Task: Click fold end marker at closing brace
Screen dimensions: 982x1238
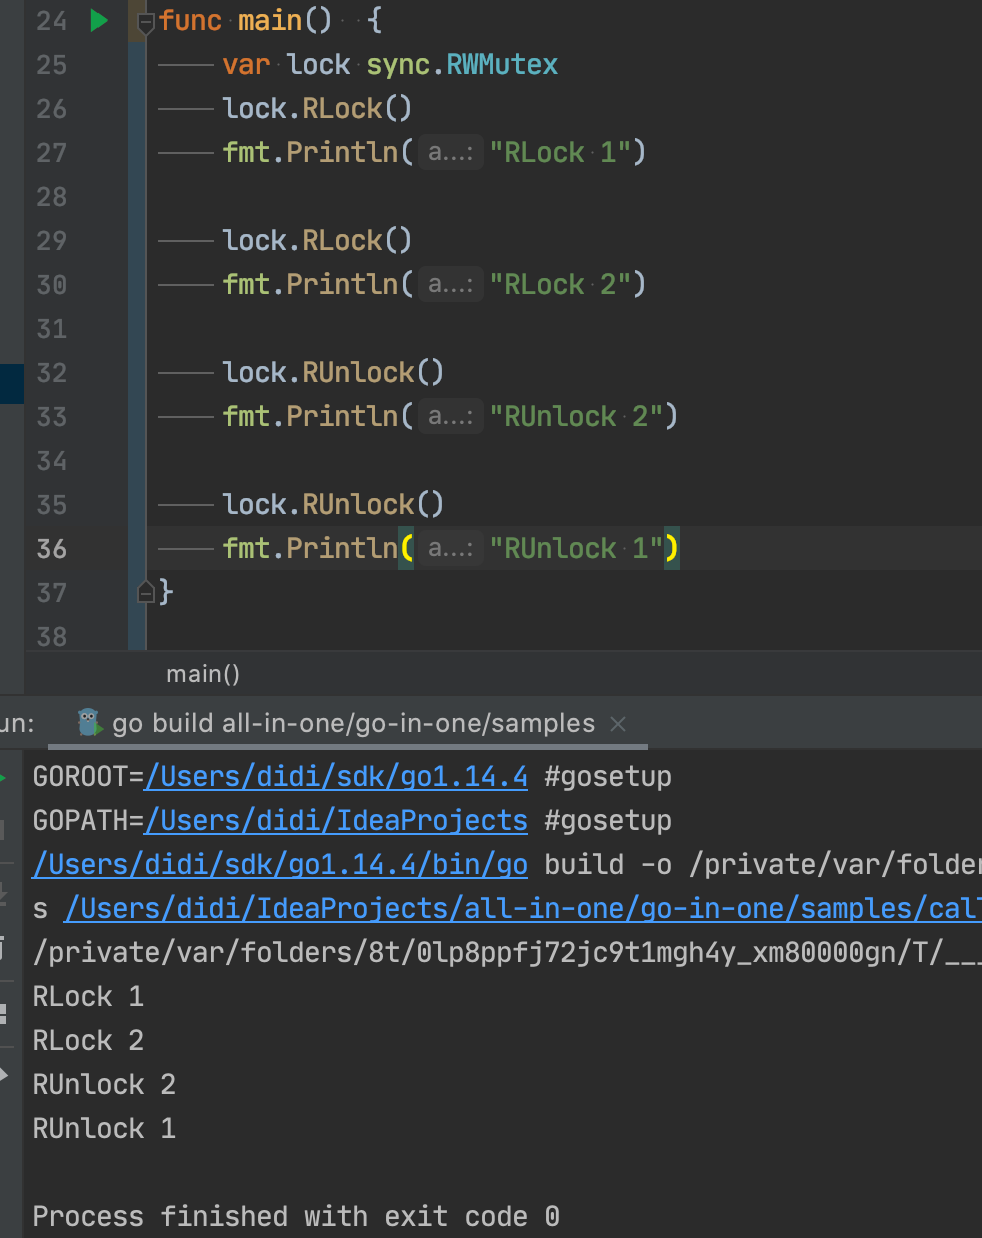Action: pyautogui.click(x=145, y=592)
